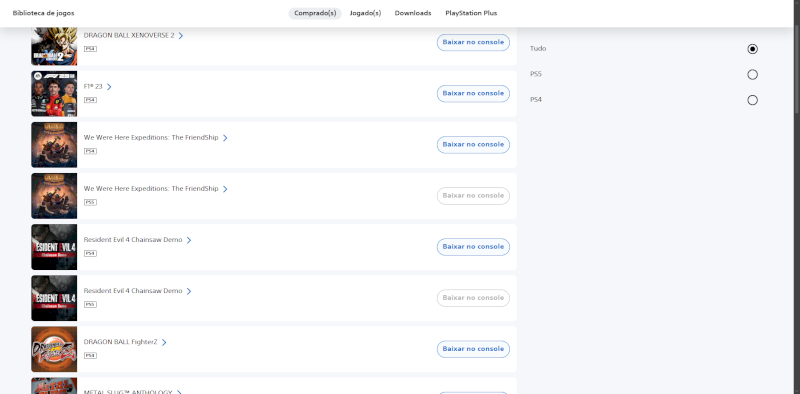Select the Tudo platform filter radio button
Screen dimensions: 800x394
pos(752,49)
